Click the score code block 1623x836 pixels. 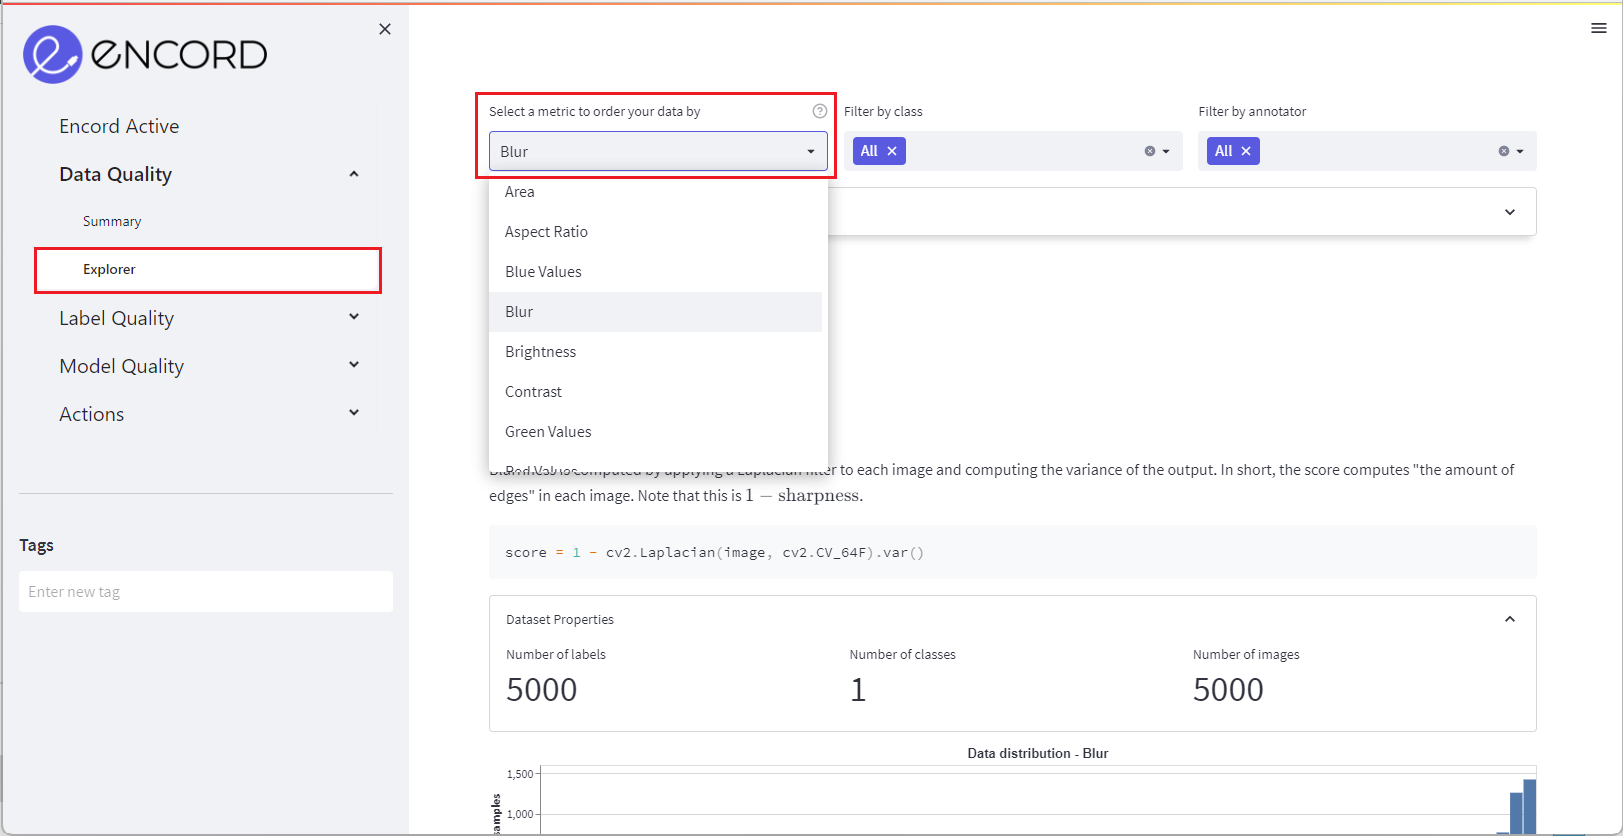1012,552
